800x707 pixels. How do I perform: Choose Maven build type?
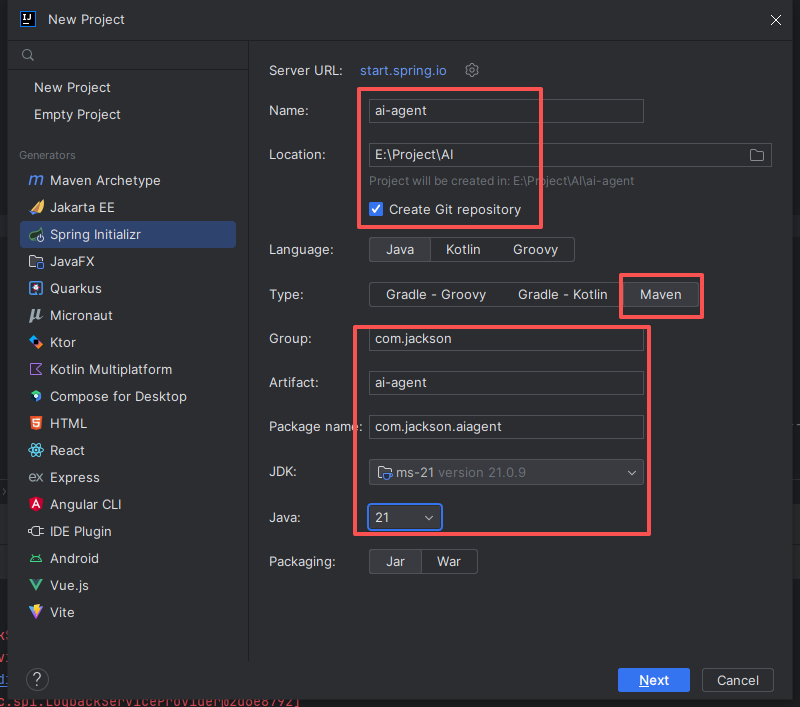pos(661,294)
